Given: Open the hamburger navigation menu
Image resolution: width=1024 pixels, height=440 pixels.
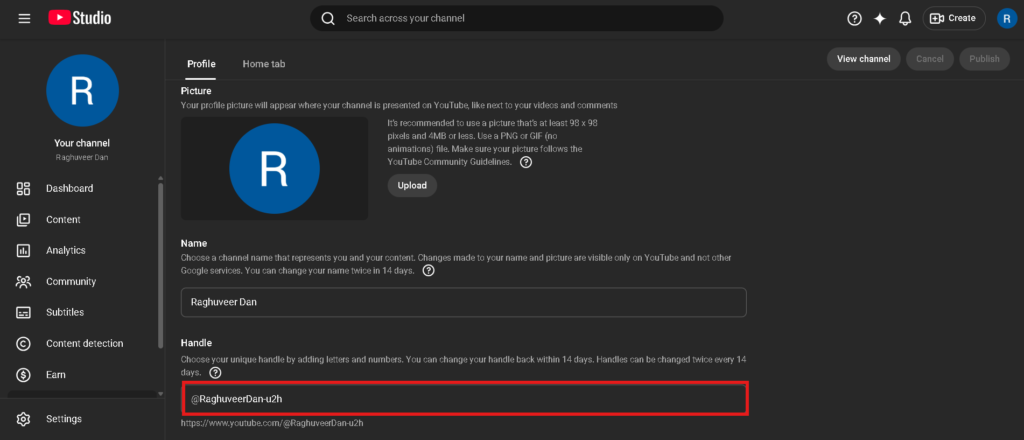Looking at the screenshot, I should coord(24,18).
